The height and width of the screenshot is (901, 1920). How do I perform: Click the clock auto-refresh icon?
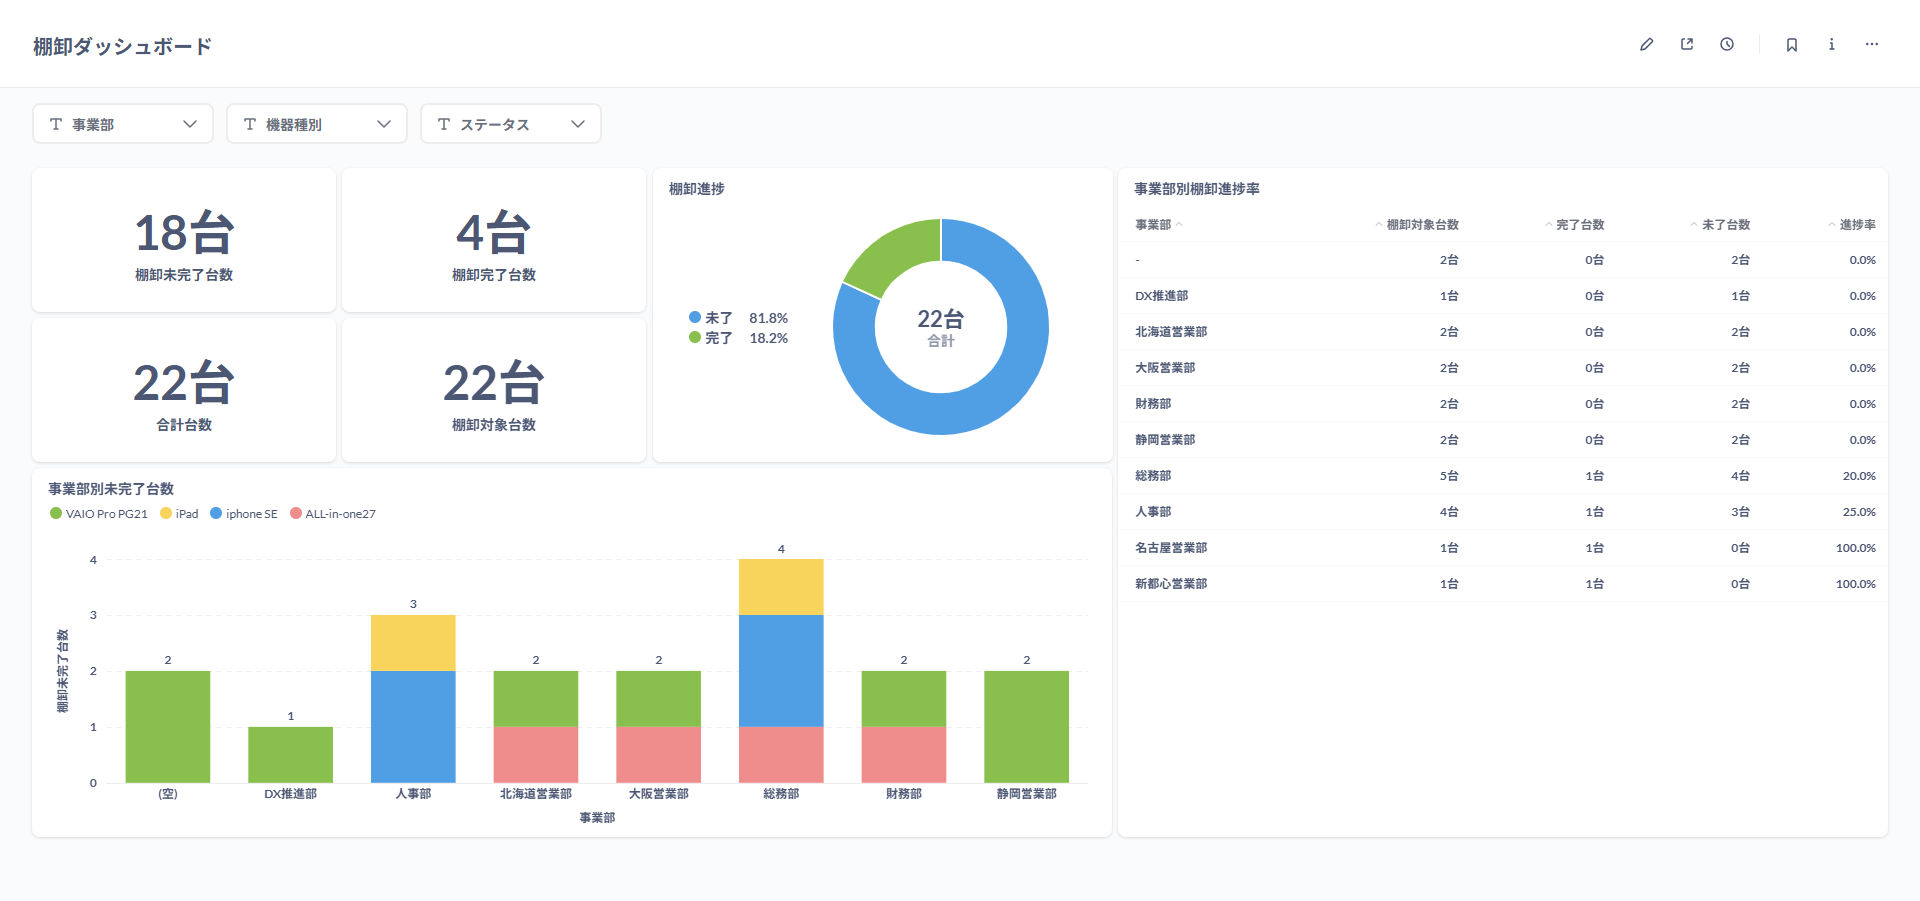(x=1727, y=44)
